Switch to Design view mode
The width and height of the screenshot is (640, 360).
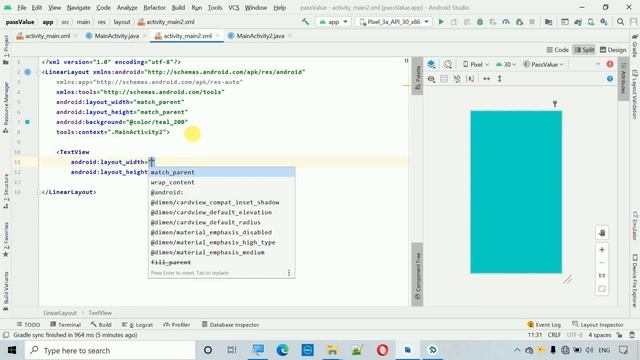point(613,50)
